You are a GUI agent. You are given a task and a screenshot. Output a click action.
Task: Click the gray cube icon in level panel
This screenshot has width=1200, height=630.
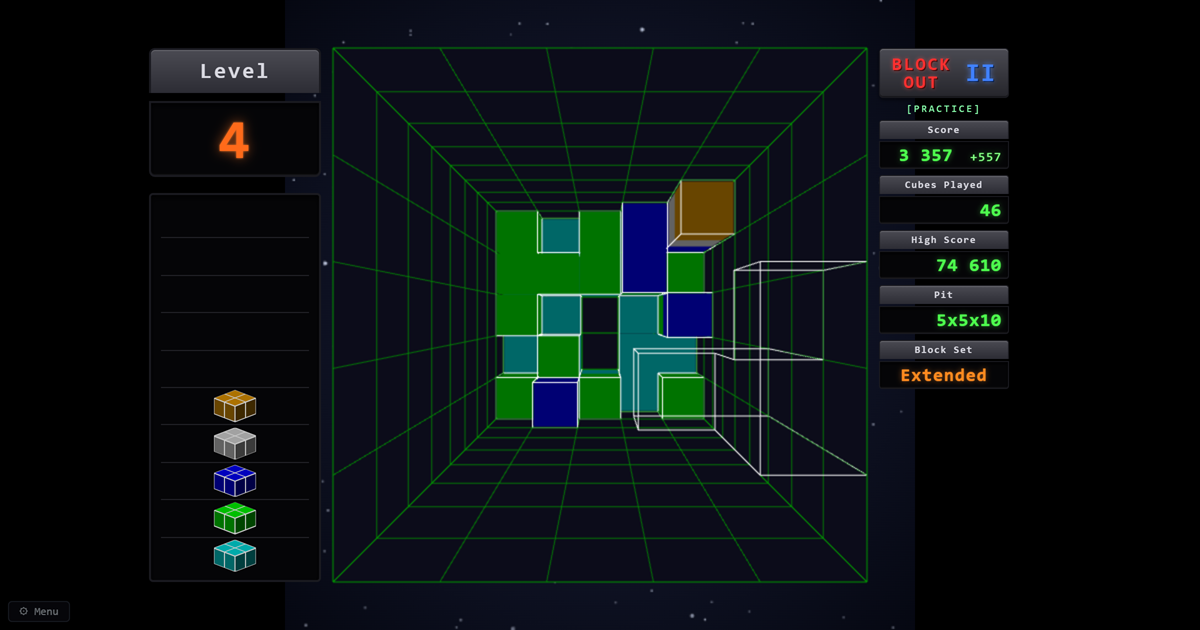235,443
